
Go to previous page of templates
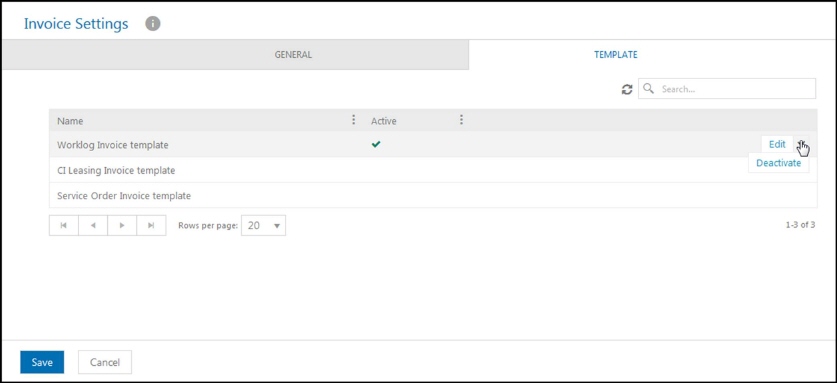coord(93,225)
